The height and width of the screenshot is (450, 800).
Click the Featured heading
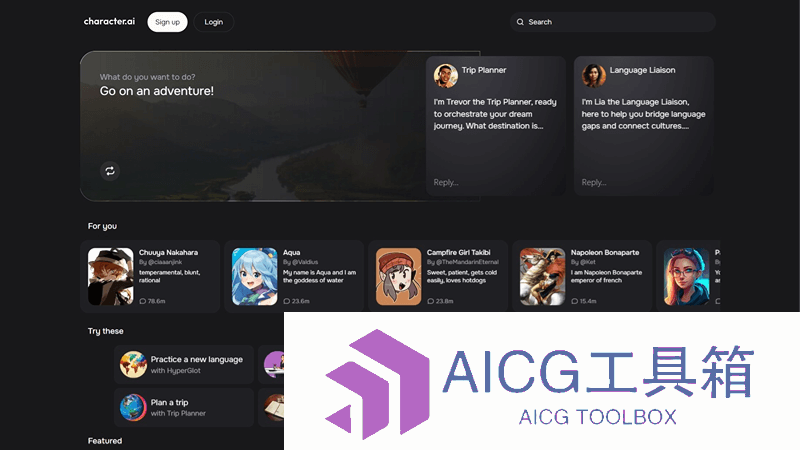105,441
